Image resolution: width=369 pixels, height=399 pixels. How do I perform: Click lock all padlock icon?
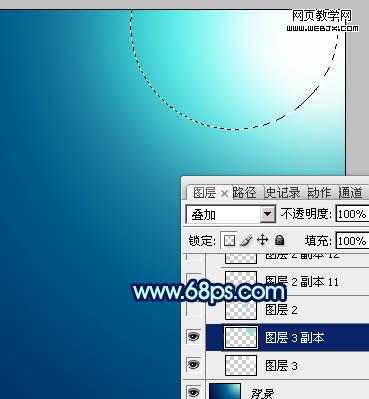pos(280,240)
